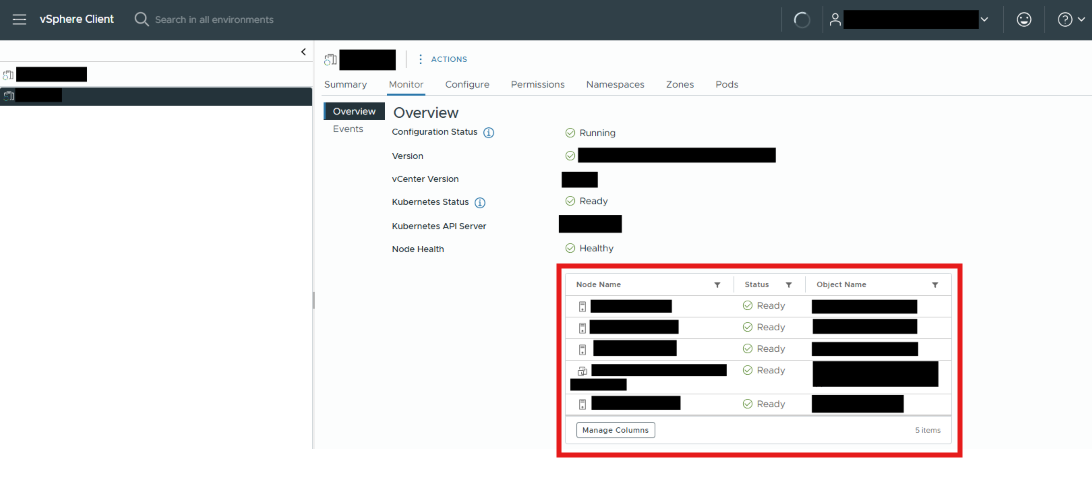Filter the Node Name column
Image resolution: width=1092 pixels, height=488 pixels.
pos(717,285)
